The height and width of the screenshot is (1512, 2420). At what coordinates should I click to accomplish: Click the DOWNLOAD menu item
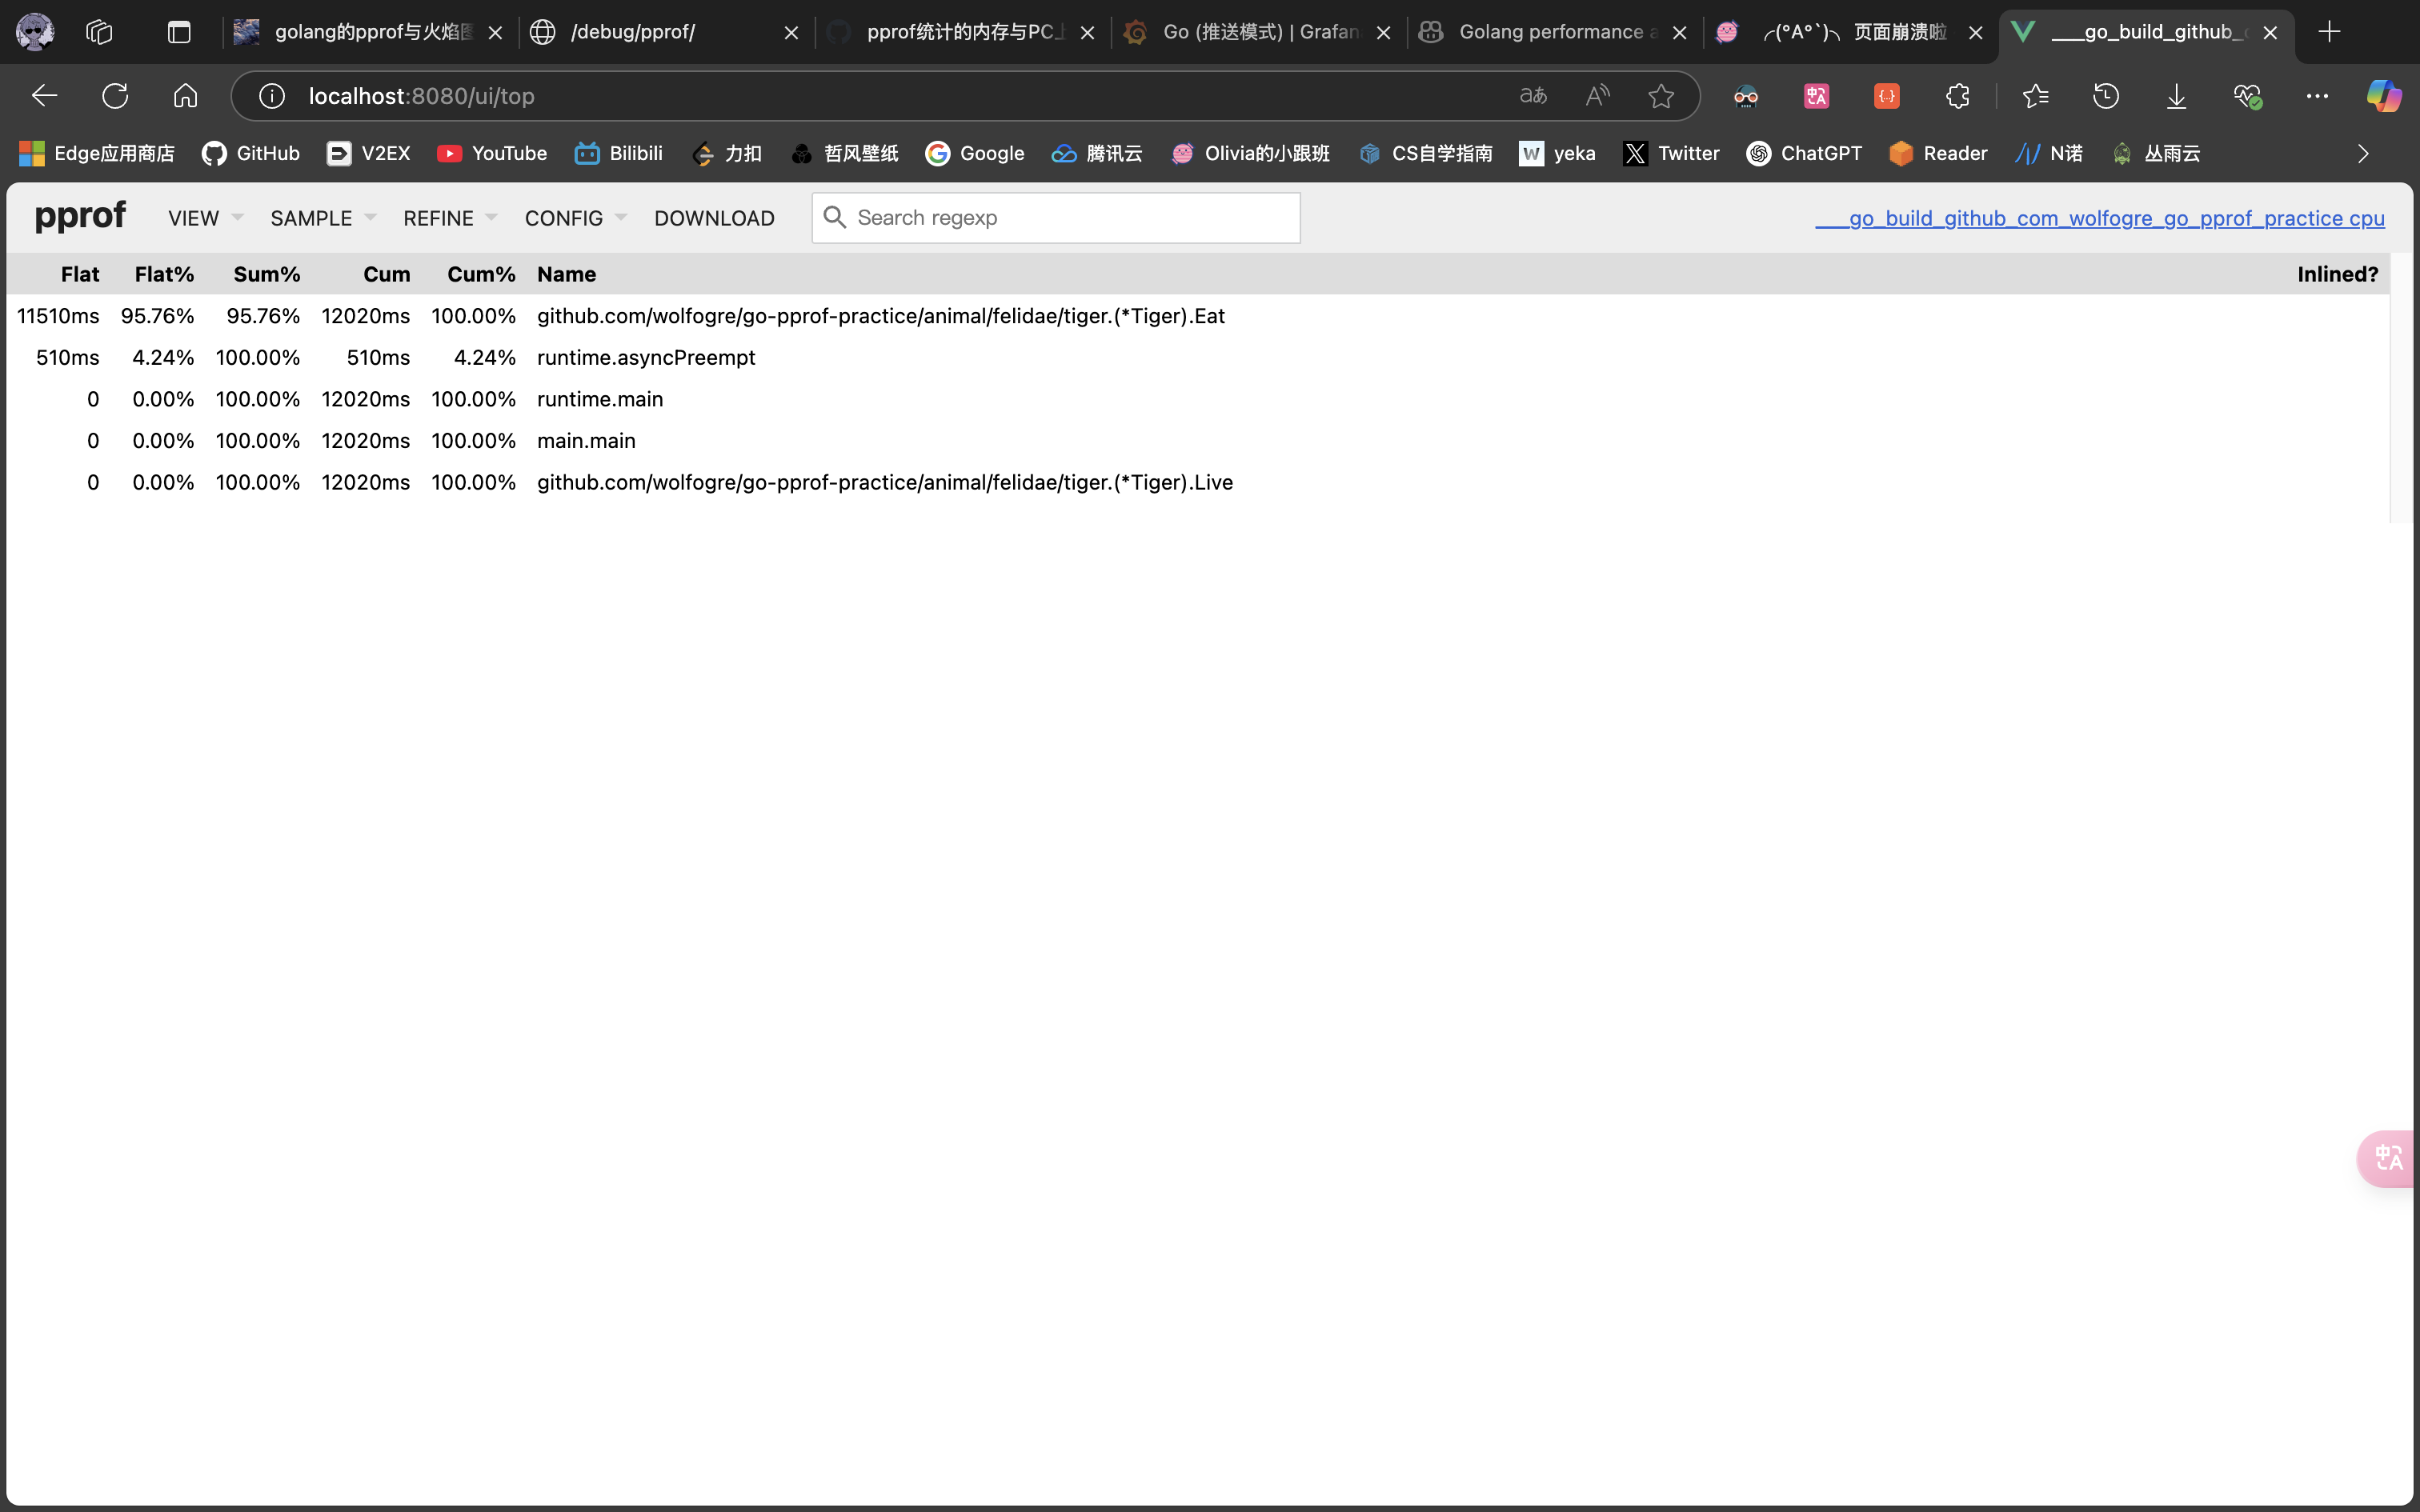[x=714, y=218]
